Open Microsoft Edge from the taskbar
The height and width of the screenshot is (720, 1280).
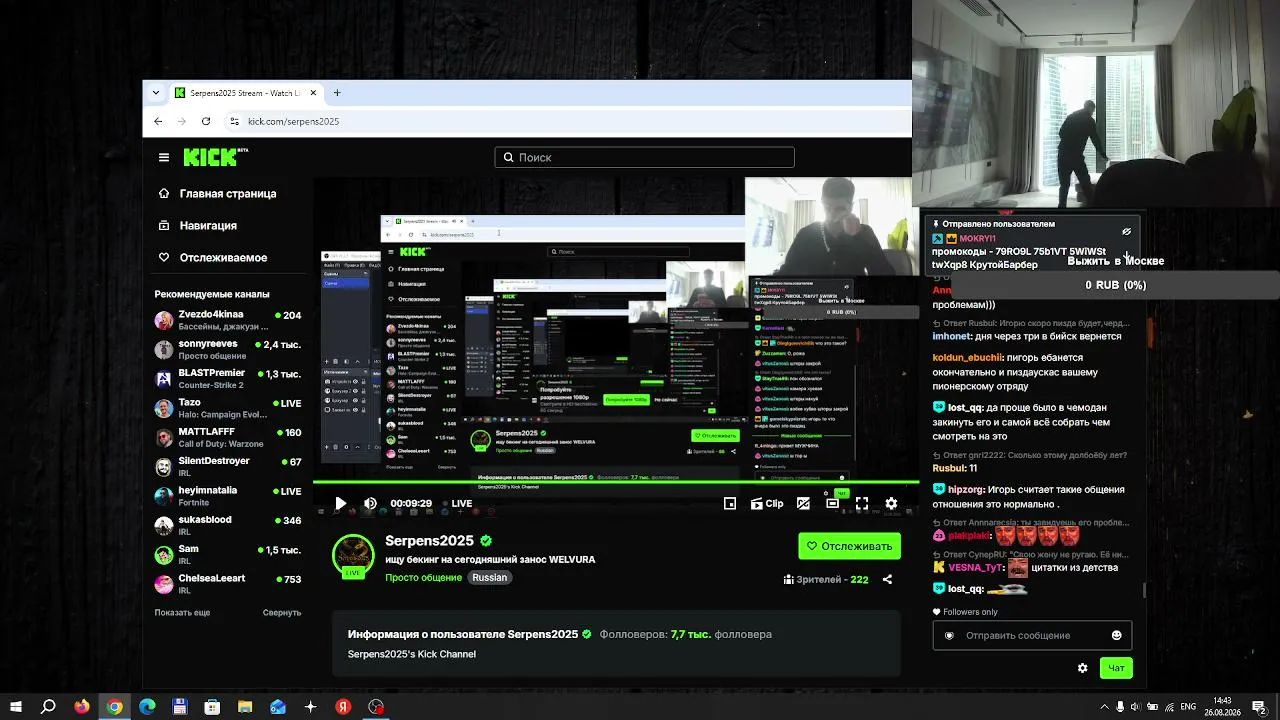click(x=147, y=707)
